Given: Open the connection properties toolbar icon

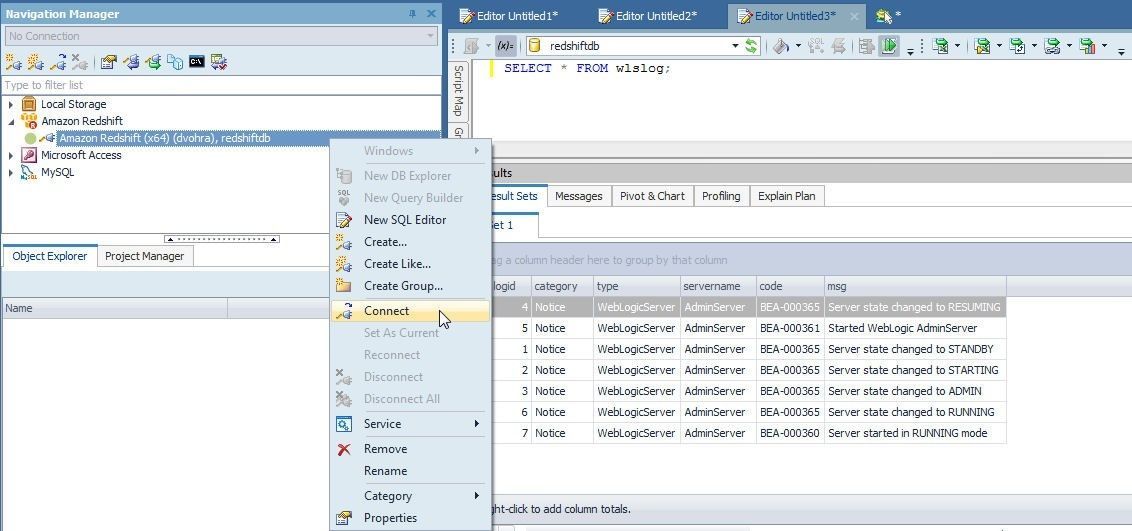Looking at the screenshot, I should pos(108,62).
